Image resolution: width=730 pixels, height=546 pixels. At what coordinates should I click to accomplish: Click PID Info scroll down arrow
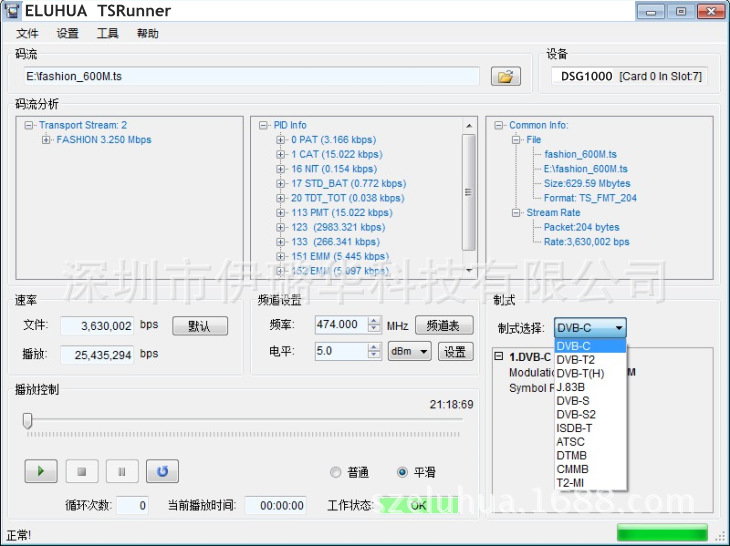click(x=469, y=270)
